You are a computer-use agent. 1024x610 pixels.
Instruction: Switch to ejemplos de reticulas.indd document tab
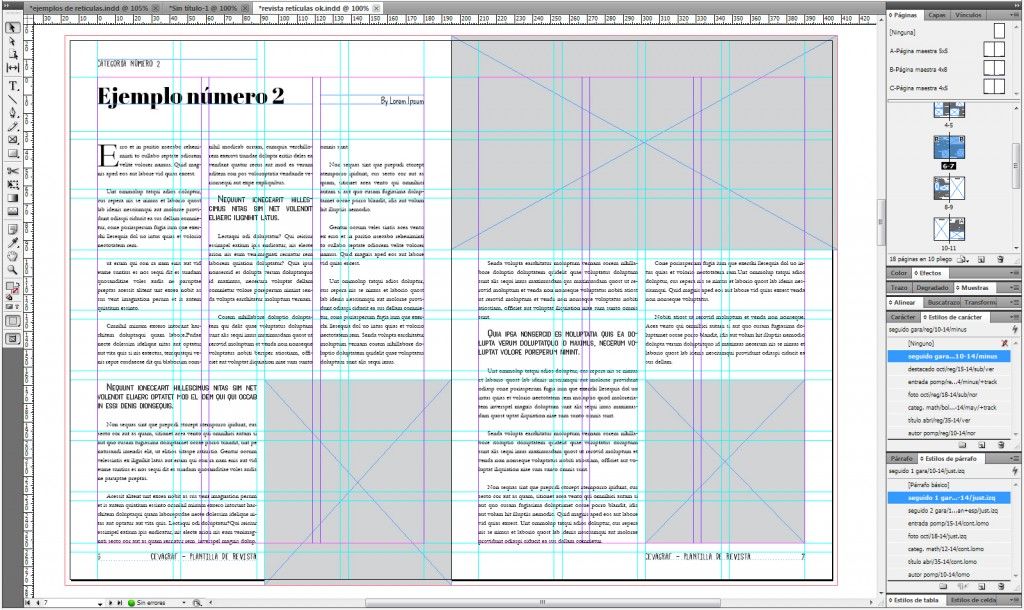pos(89,8)
